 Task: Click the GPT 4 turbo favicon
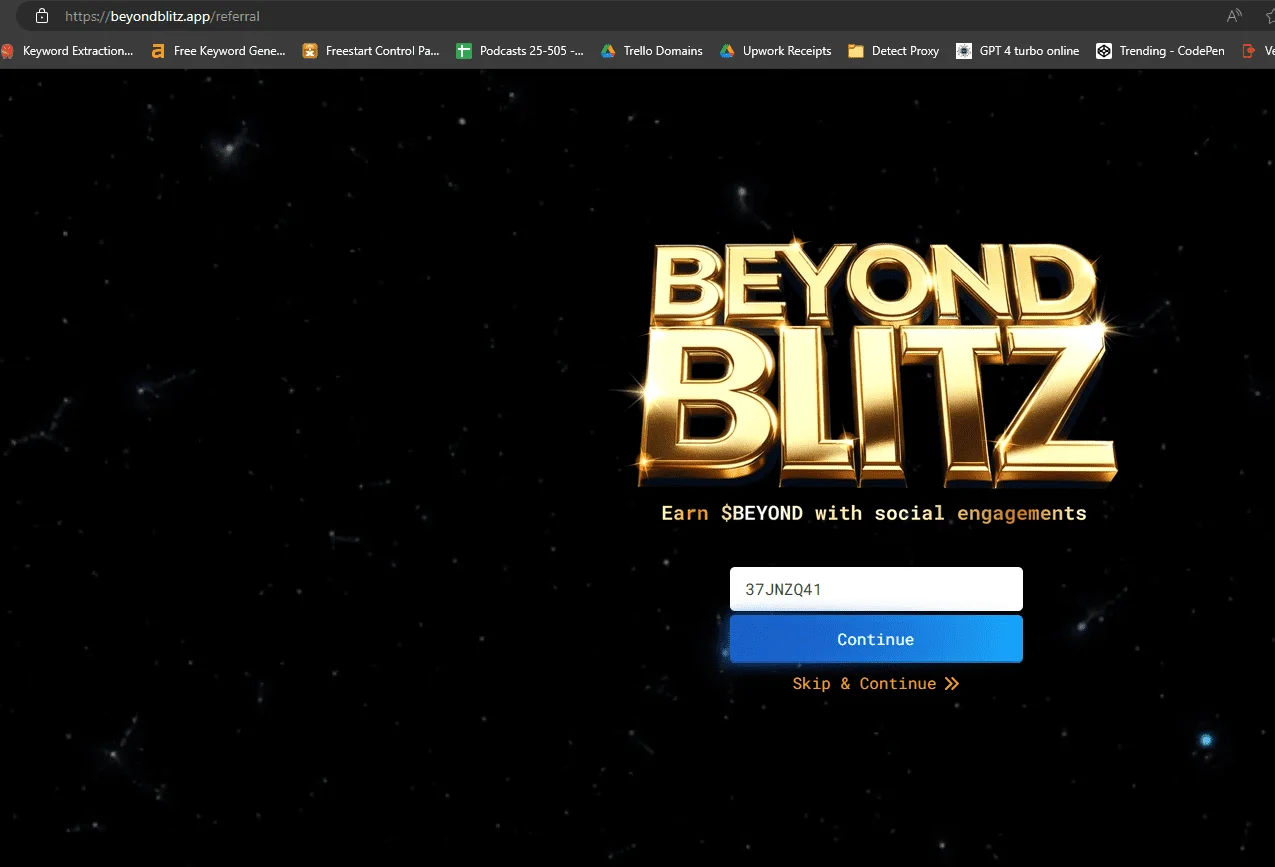coord(964,51)
